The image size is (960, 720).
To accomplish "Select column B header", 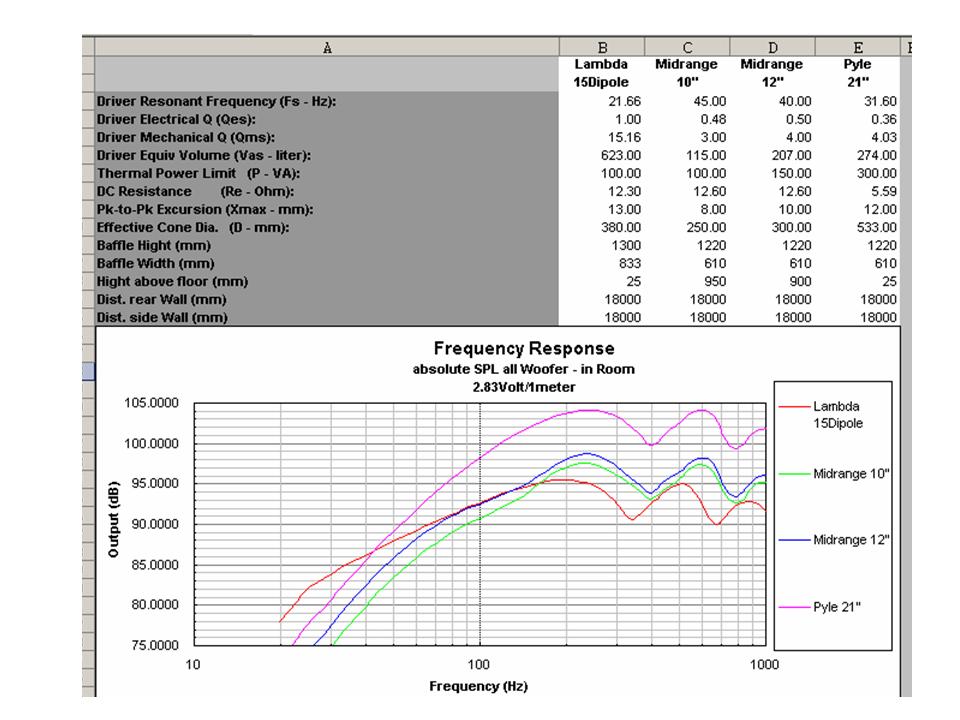I will 602,48.
